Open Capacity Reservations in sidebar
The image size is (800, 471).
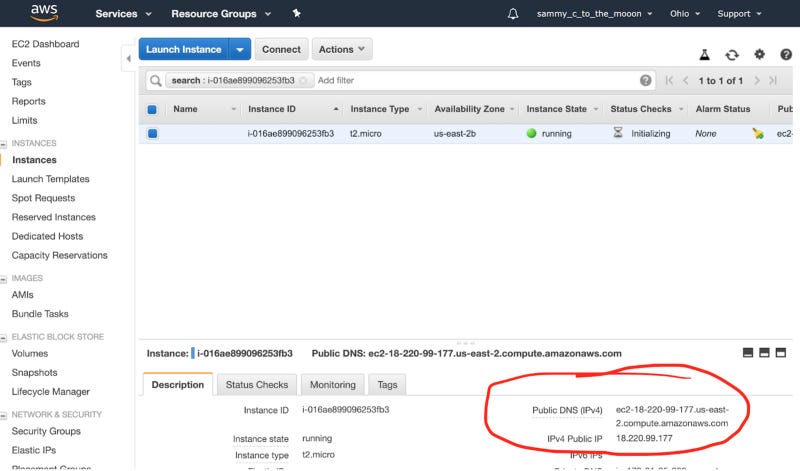tap(59, 255)
